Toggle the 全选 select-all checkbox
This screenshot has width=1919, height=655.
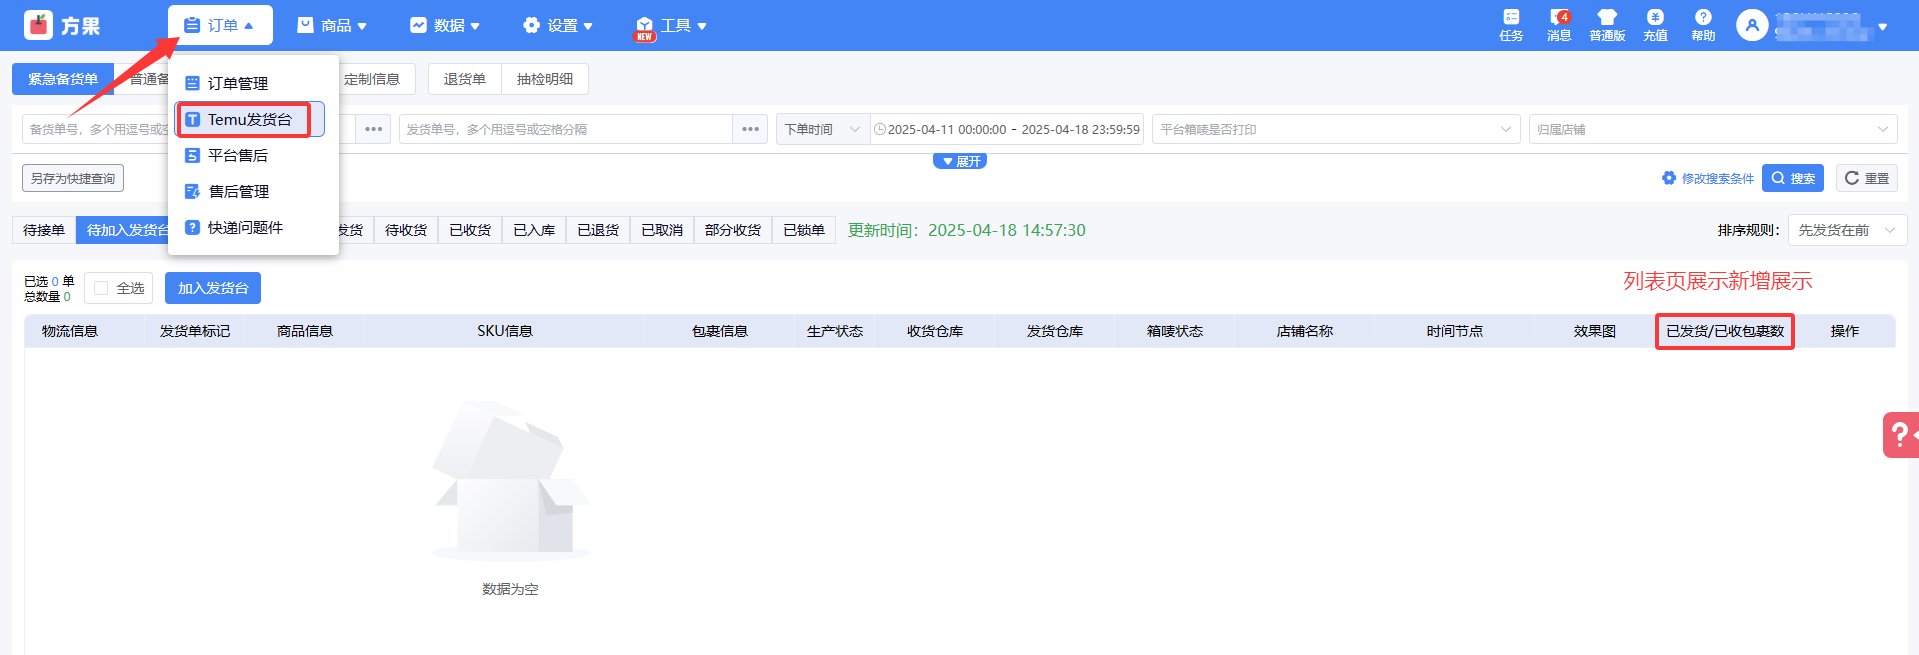click(x=101, y=288)
